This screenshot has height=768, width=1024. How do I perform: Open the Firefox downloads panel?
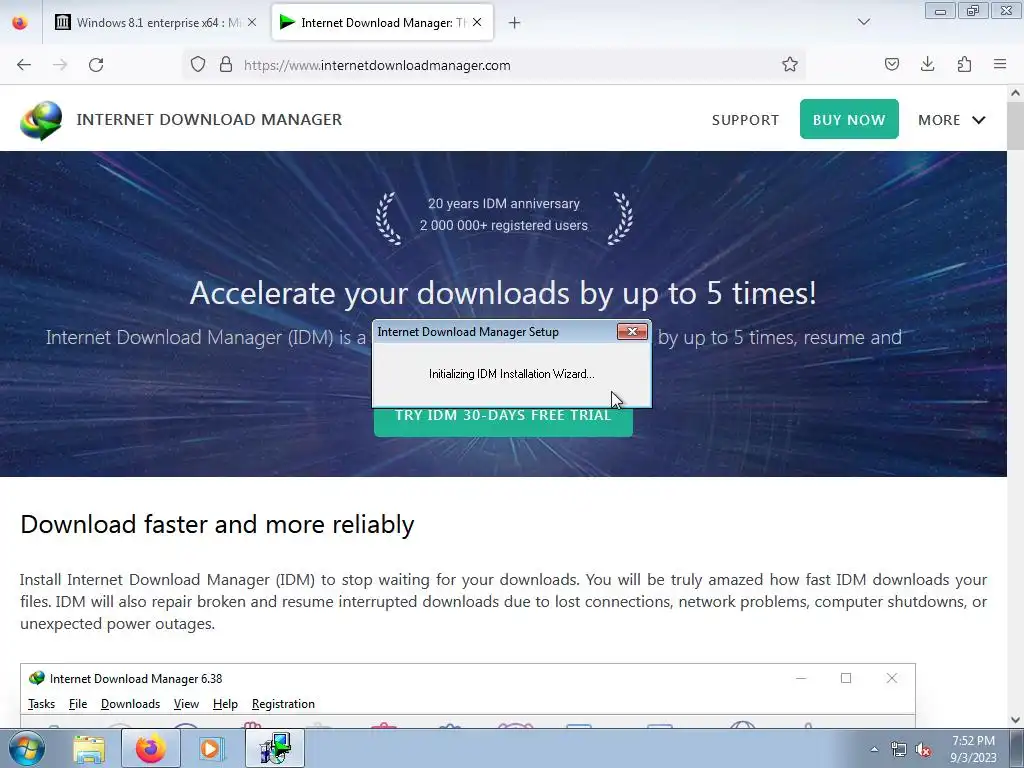(927, 64)
